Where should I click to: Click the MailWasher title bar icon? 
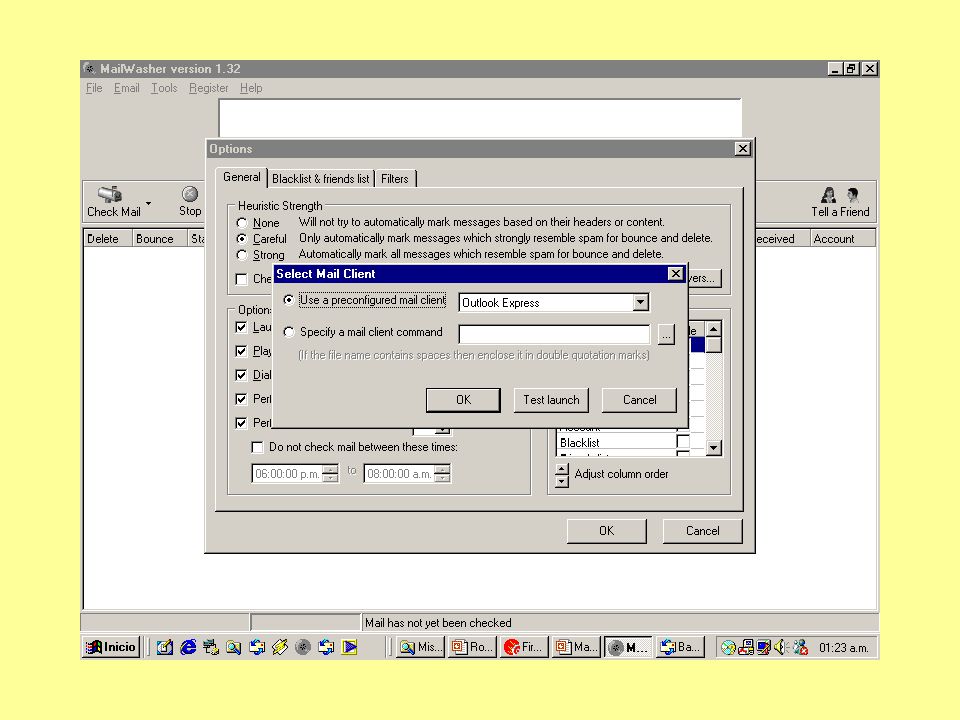[89, 69]
